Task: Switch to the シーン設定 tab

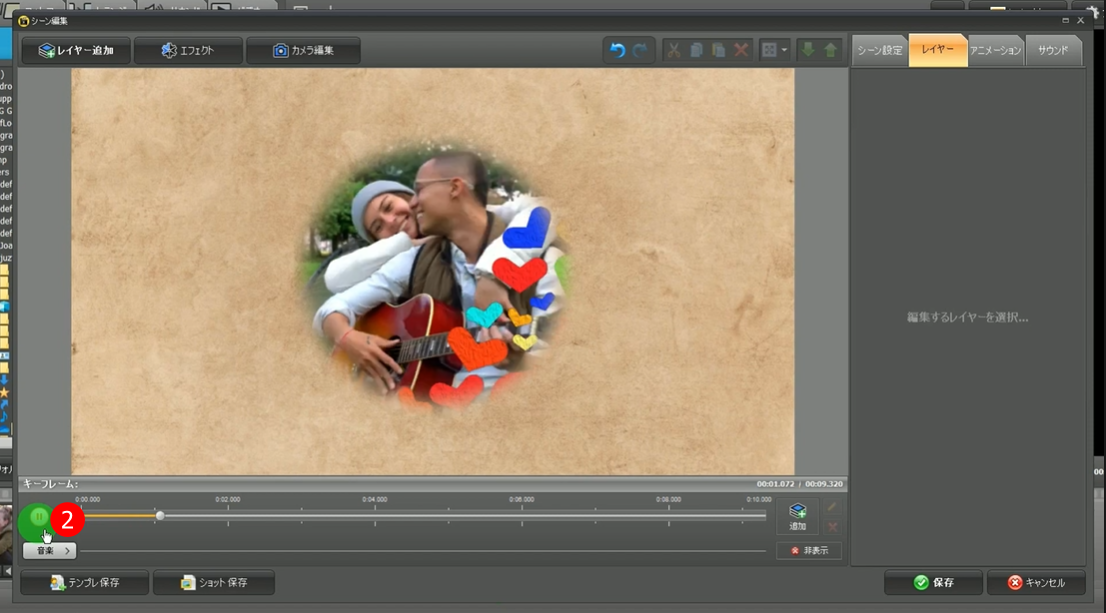Action: point(880,50)
